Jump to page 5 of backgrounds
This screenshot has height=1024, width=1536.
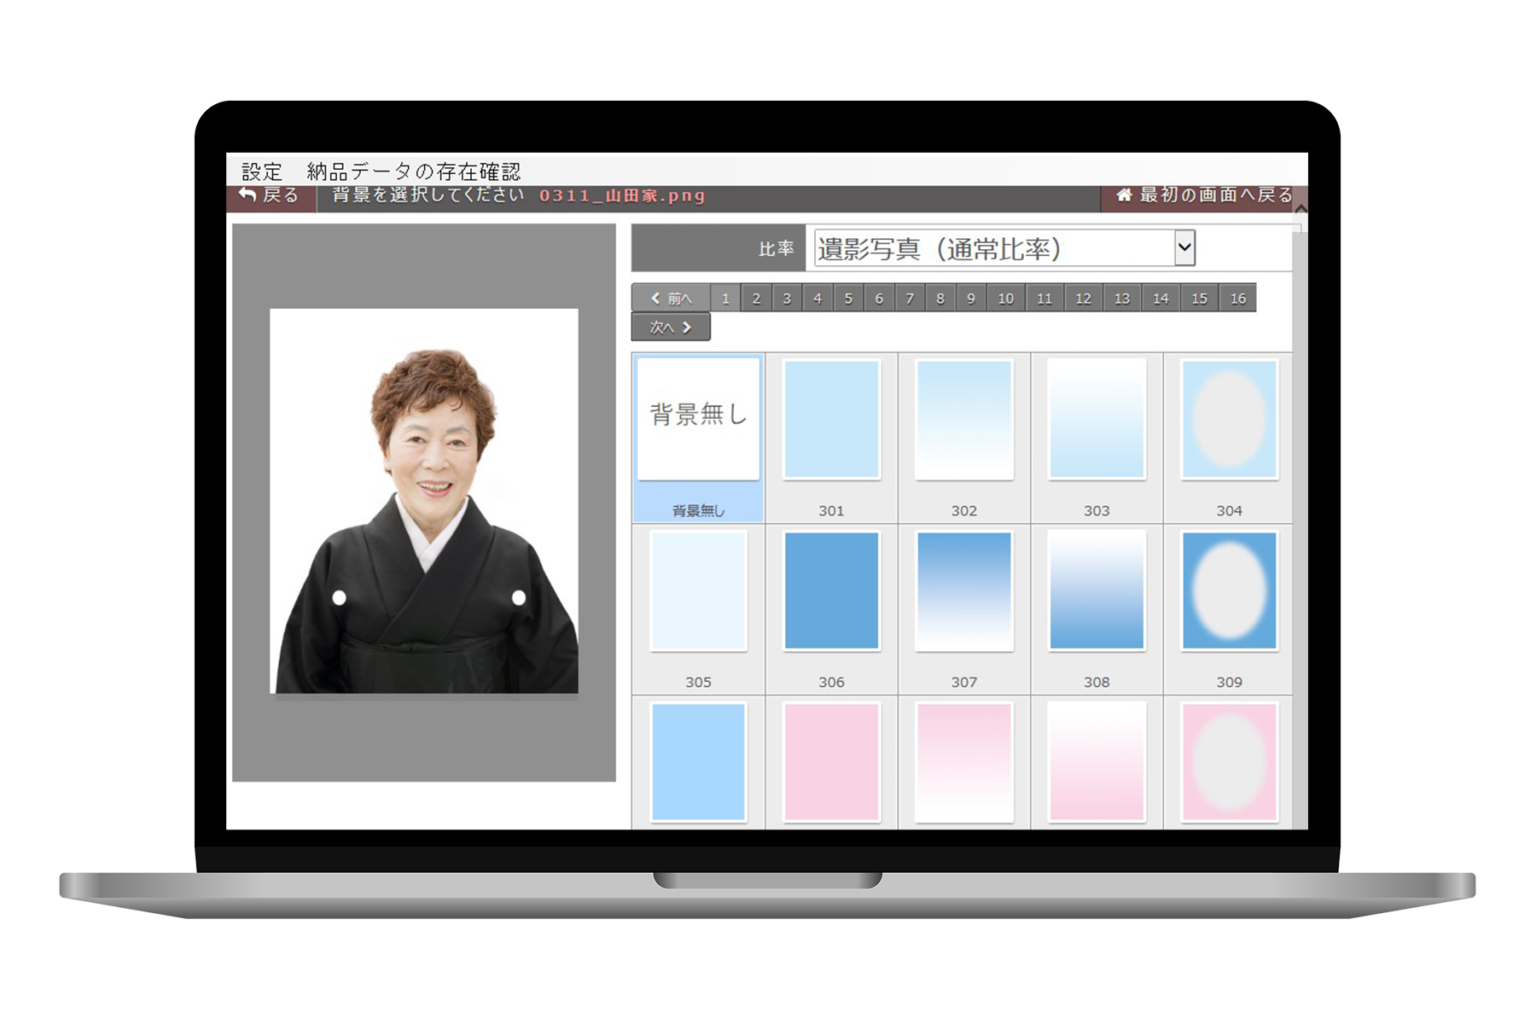(x=848, y=298)
